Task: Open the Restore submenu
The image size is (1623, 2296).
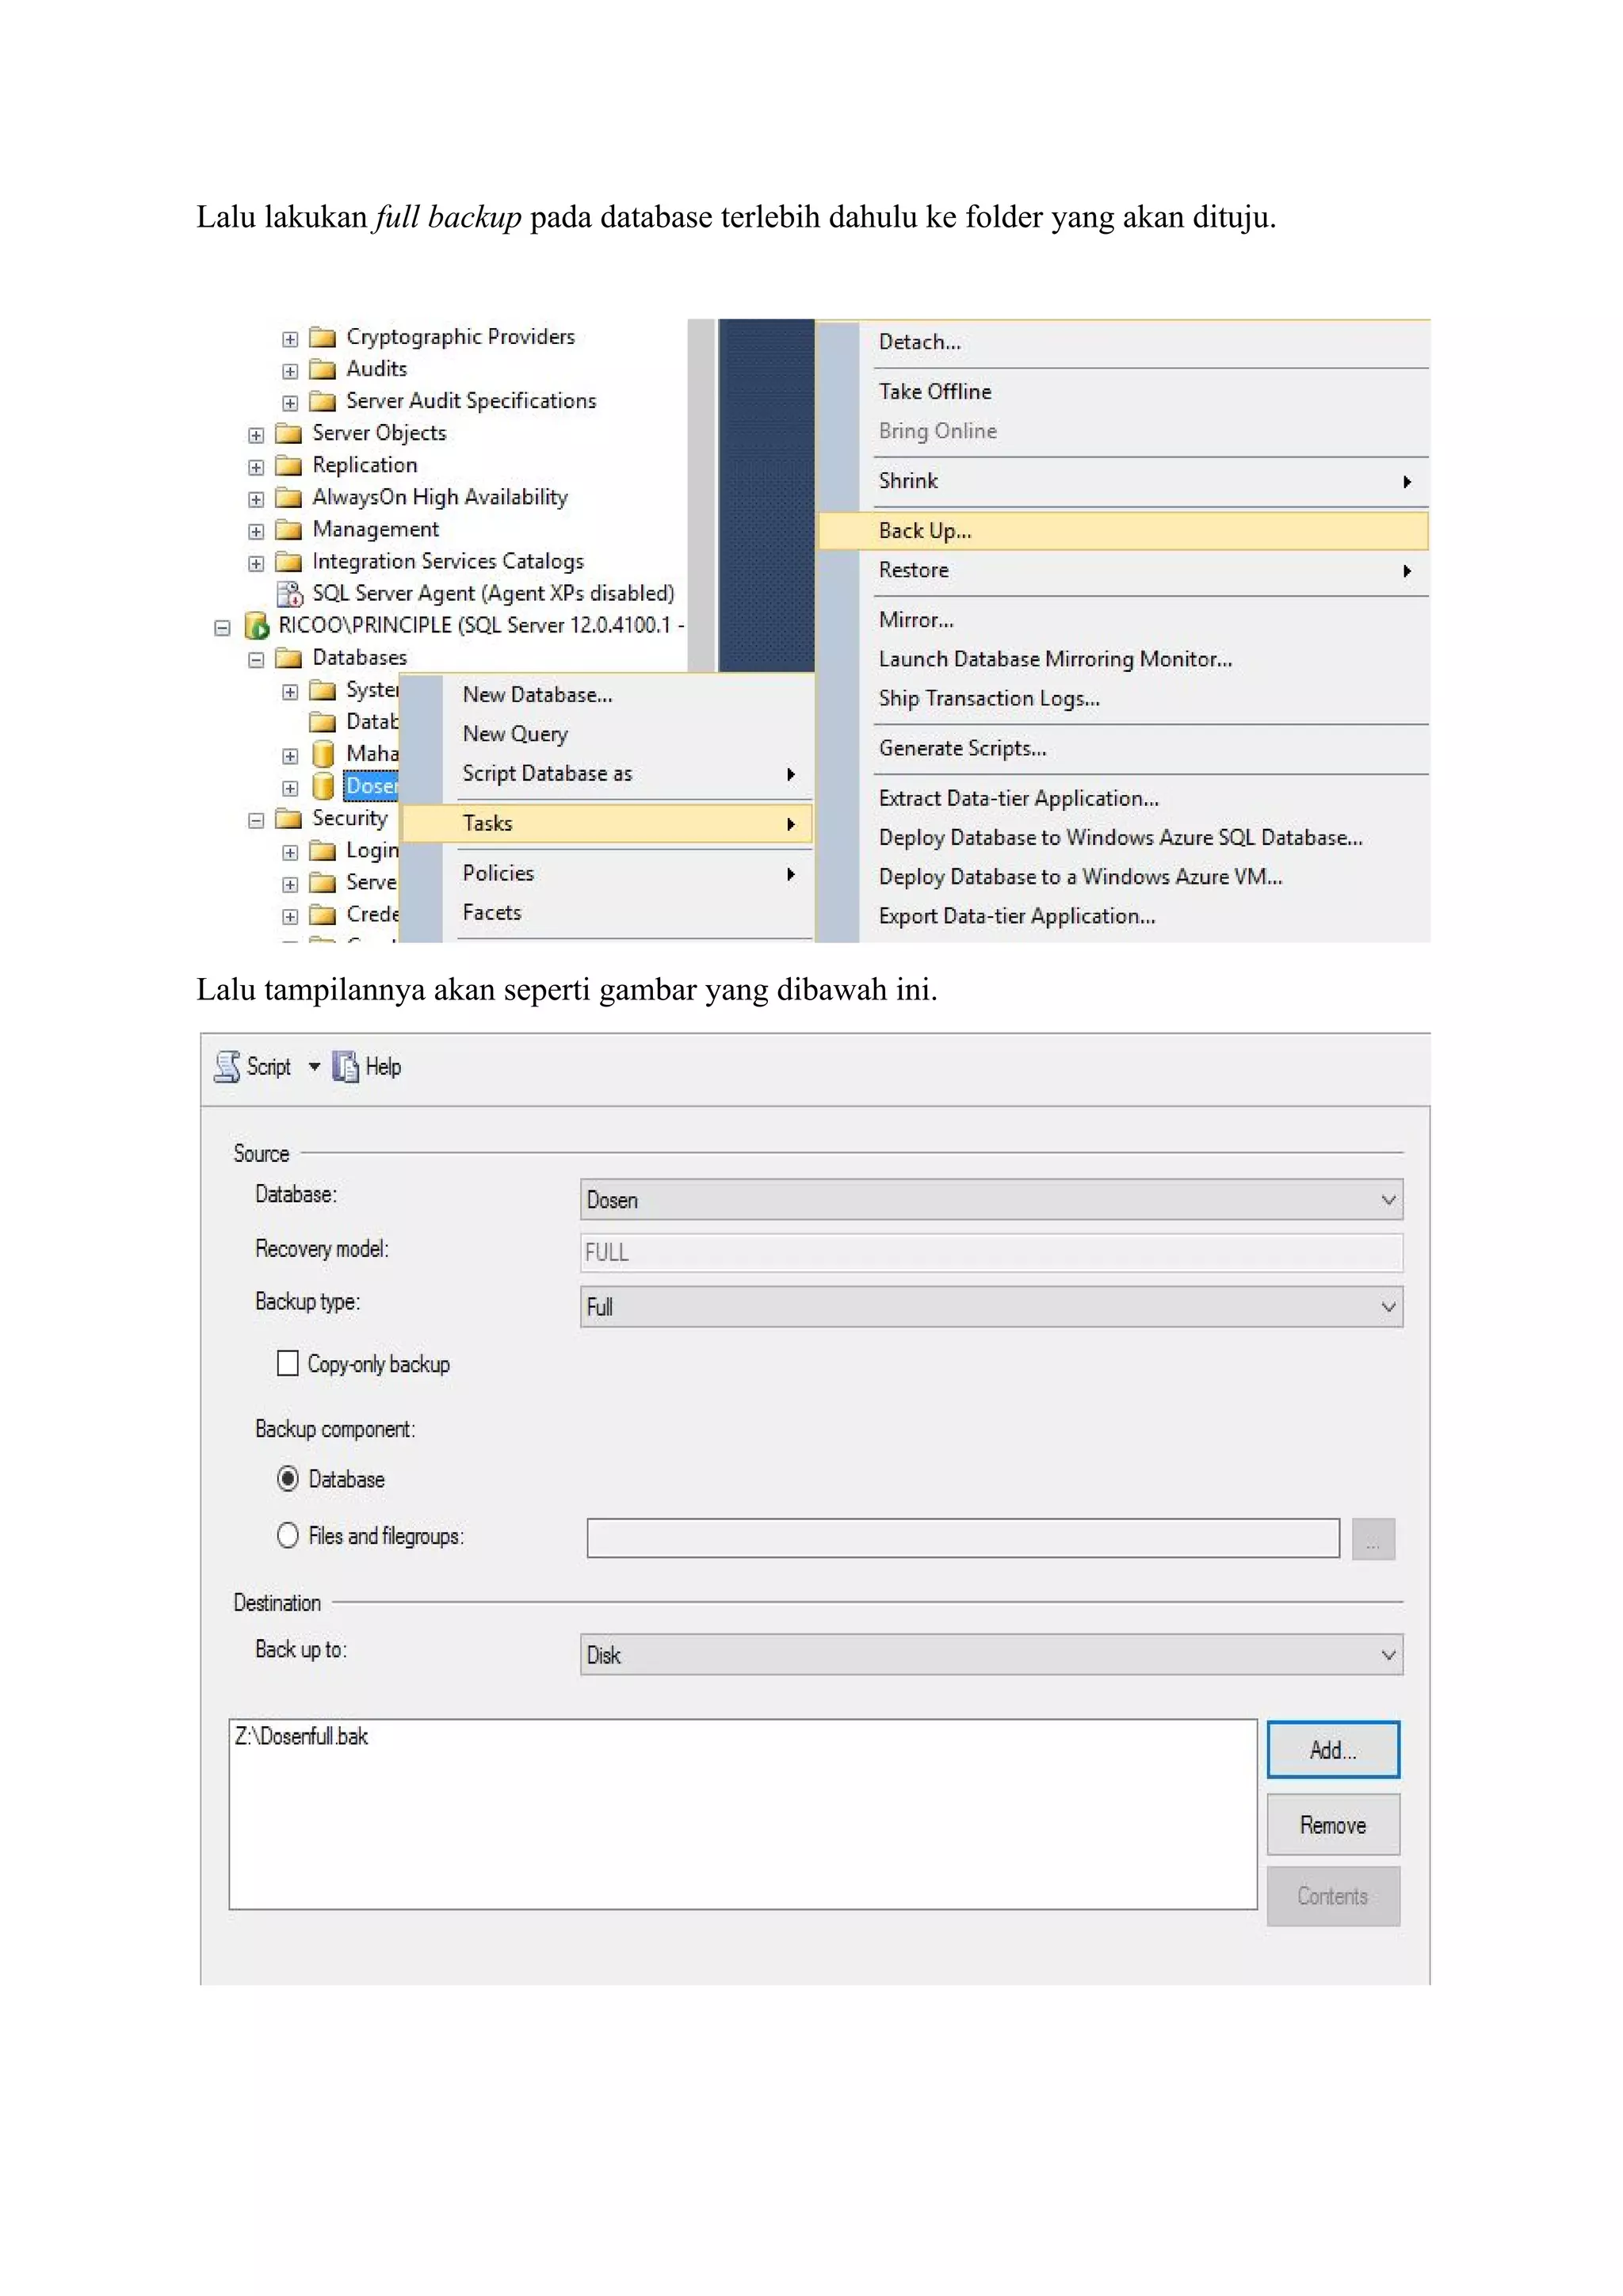Action: [1122, 570]
